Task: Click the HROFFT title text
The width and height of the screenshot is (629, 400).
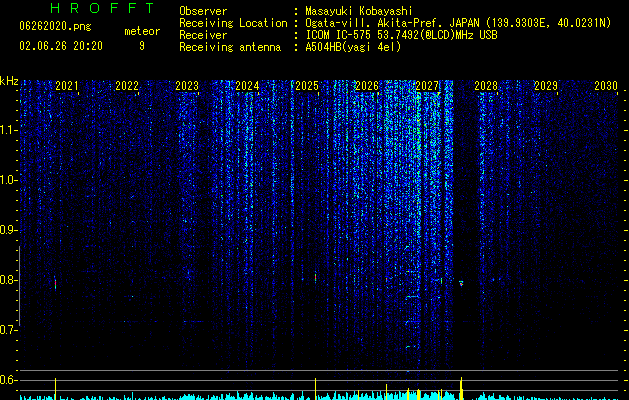Action: click(103, 8)
